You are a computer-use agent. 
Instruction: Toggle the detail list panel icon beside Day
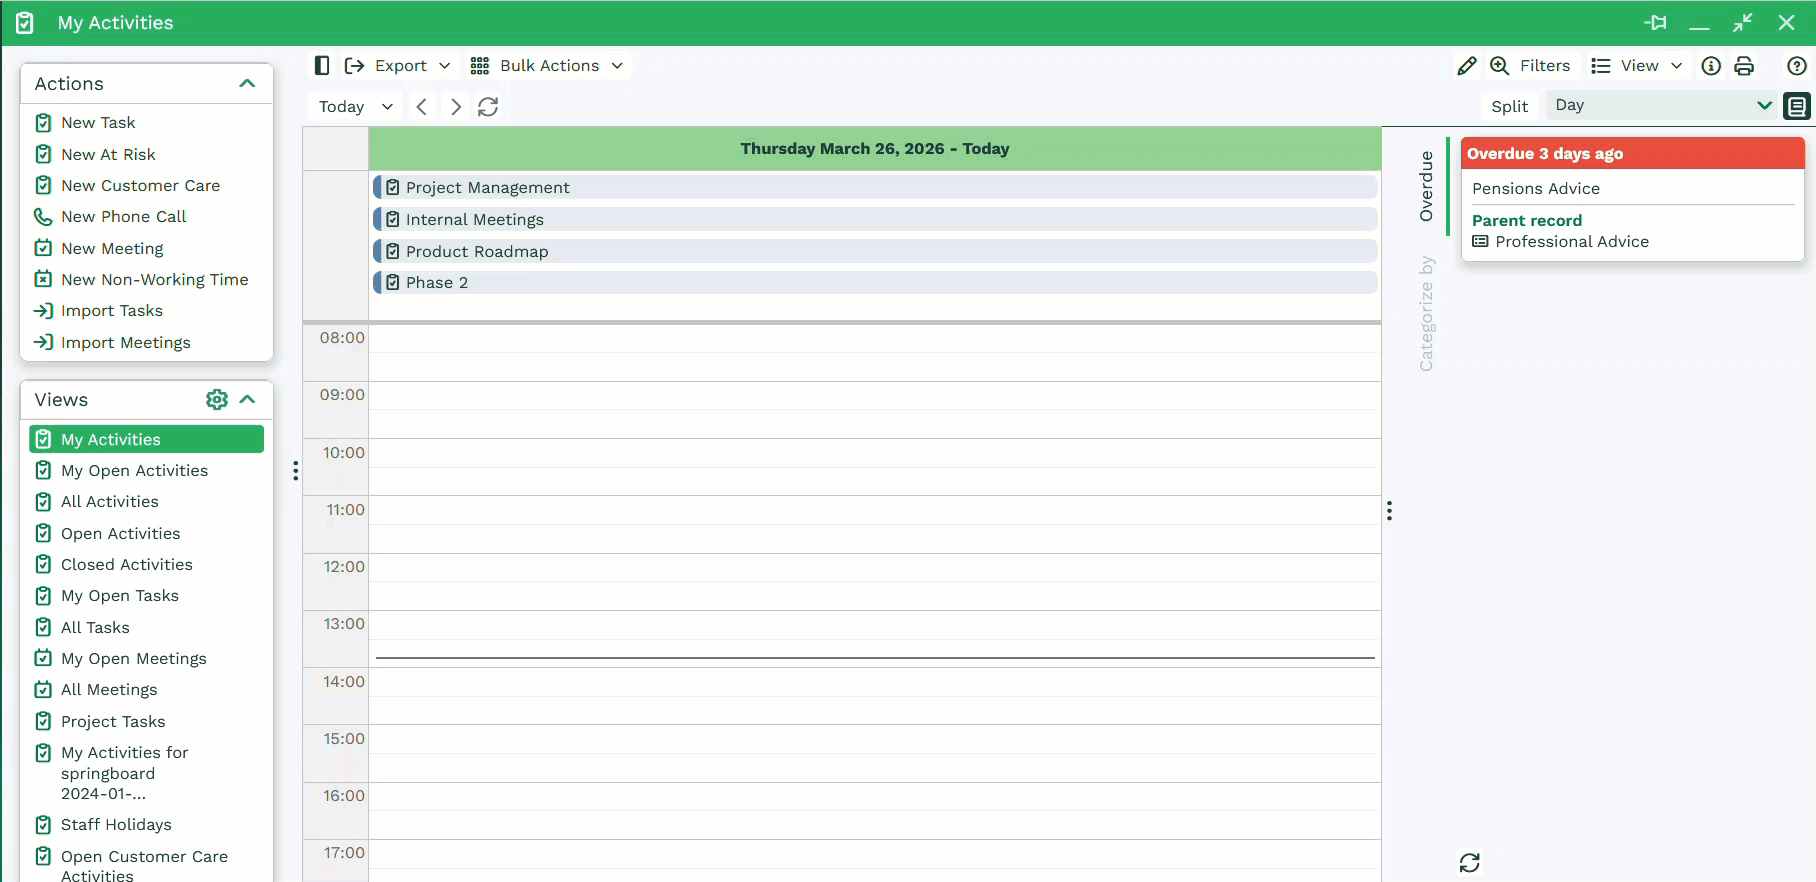[x=1797, y=106]
